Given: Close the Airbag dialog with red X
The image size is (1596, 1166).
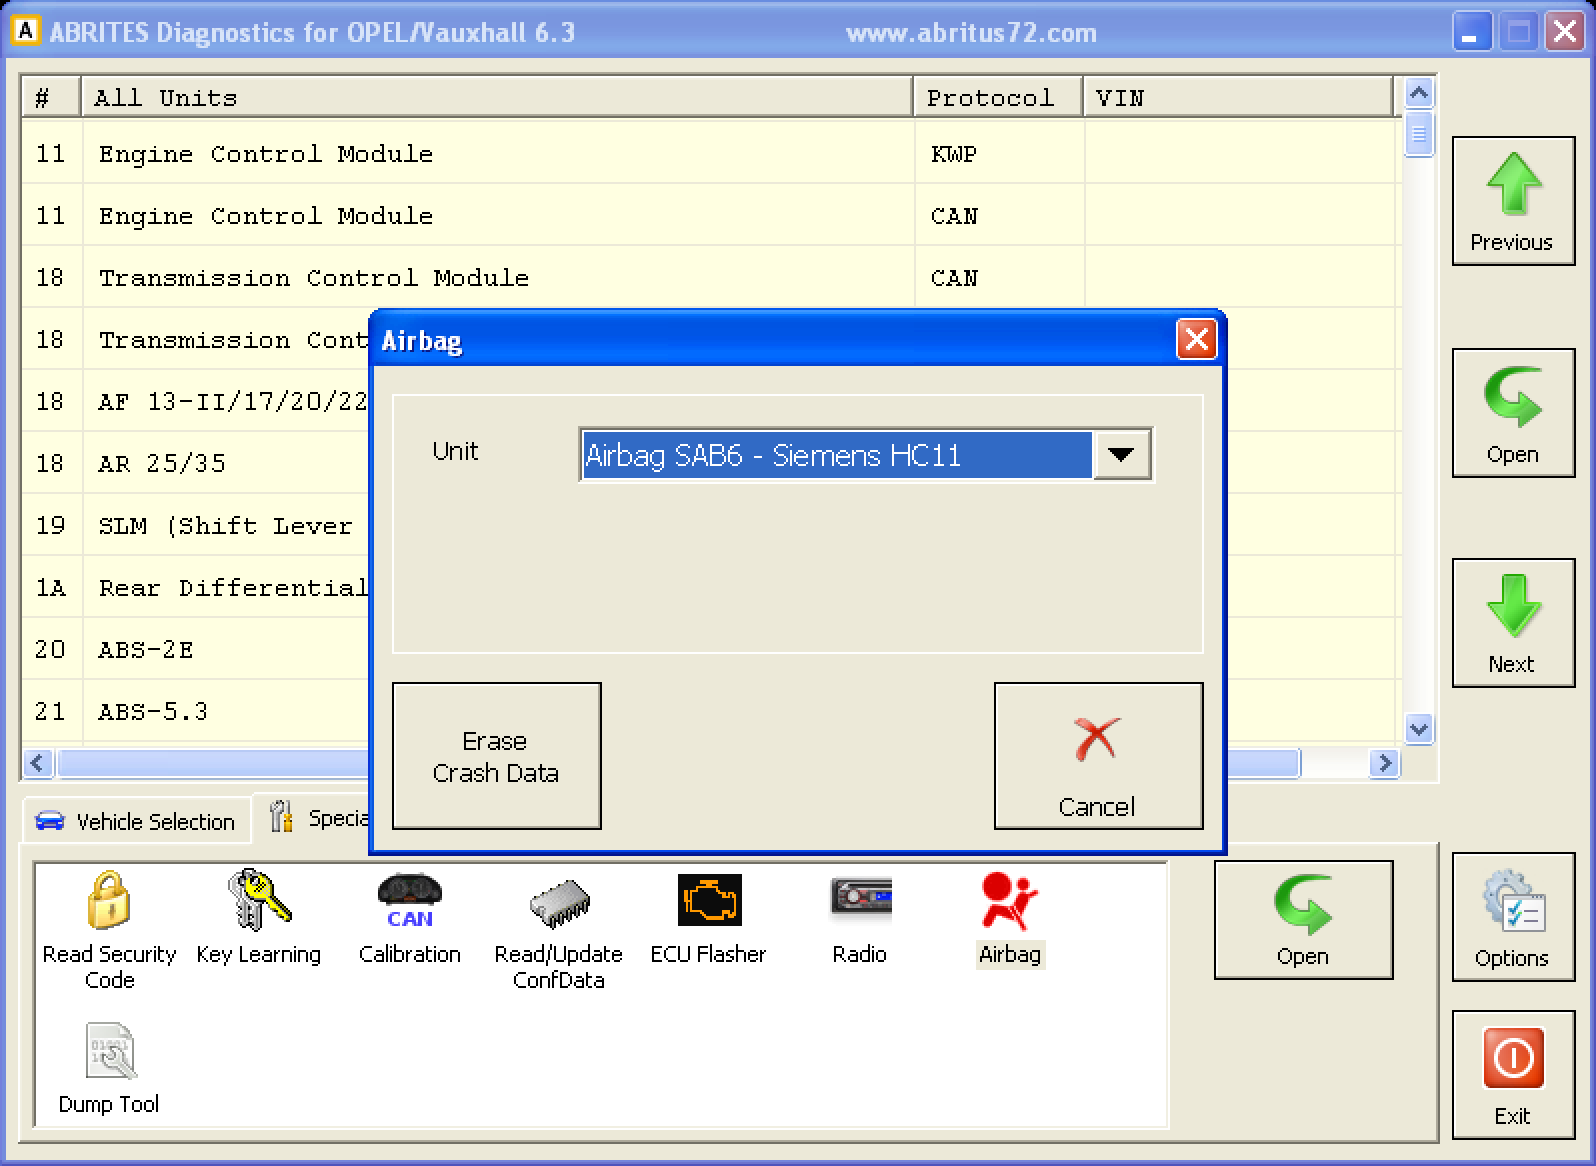Looking at the screenshot, I should 1196,340.
